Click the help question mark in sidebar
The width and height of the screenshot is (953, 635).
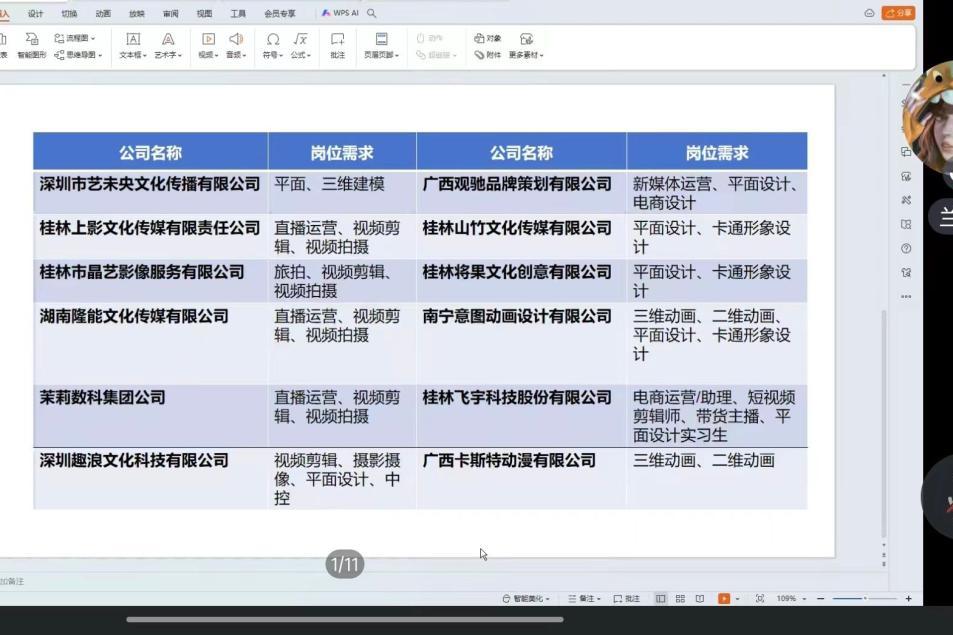click(x=906, y=248)
